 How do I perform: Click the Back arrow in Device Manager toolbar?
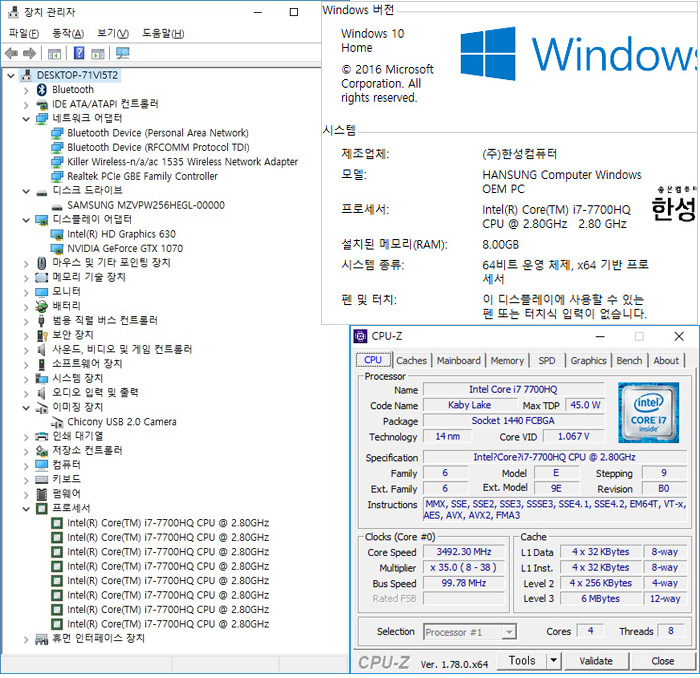[x=12, y=54]
